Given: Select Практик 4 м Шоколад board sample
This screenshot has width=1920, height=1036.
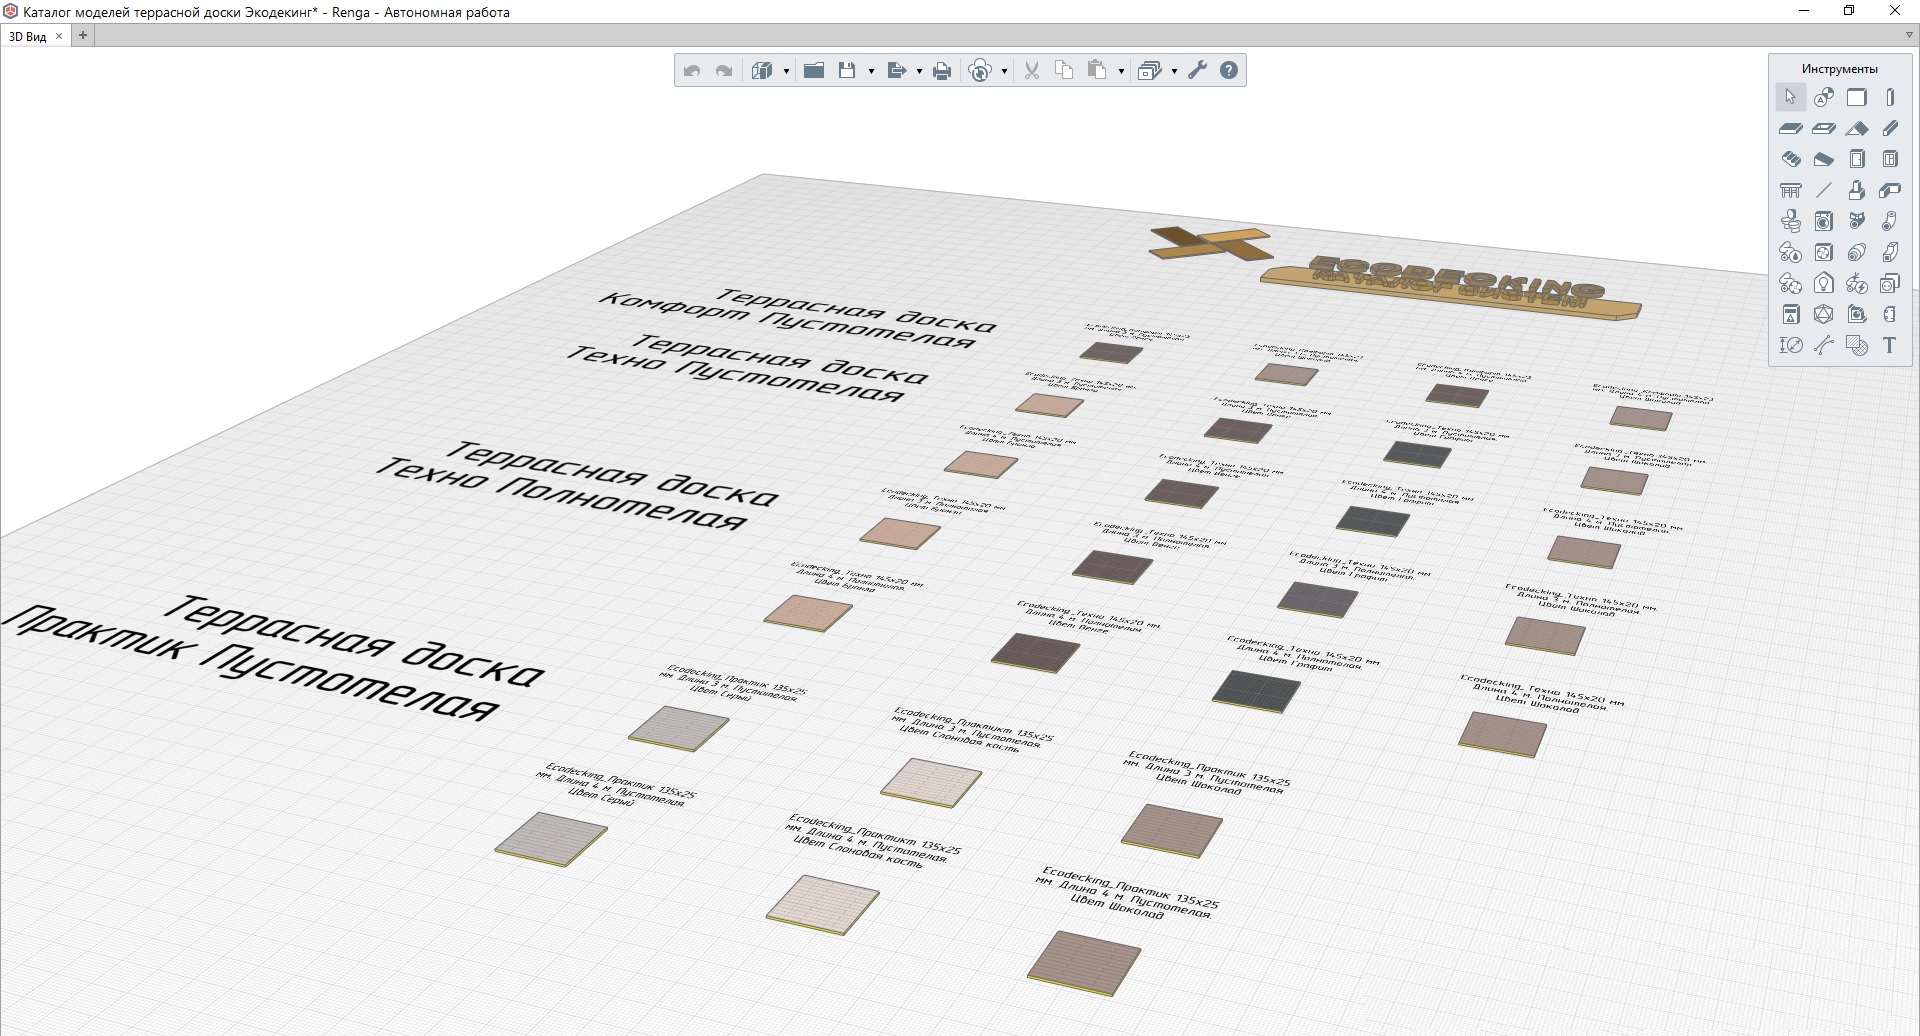Looking at the screenshot, I should coord(1084,963).
